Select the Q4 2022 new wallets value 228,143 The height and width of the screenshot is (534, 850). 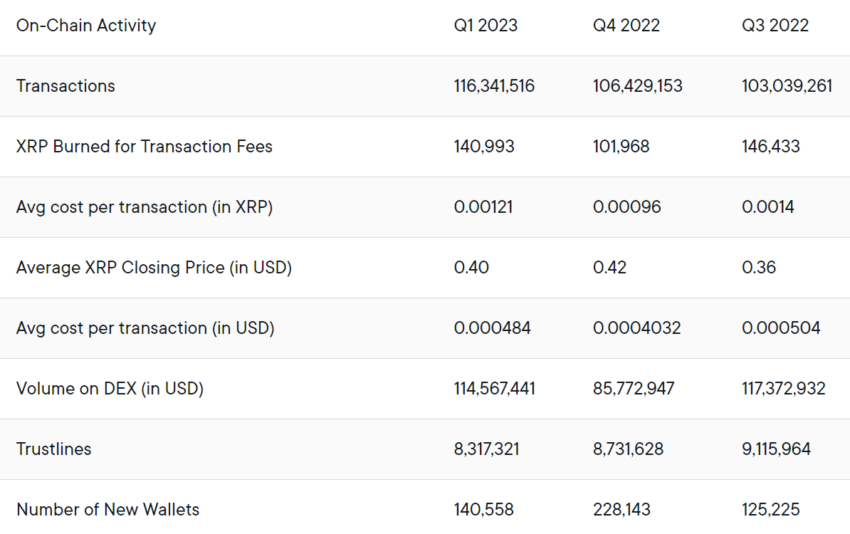click(x=621, y=509)
